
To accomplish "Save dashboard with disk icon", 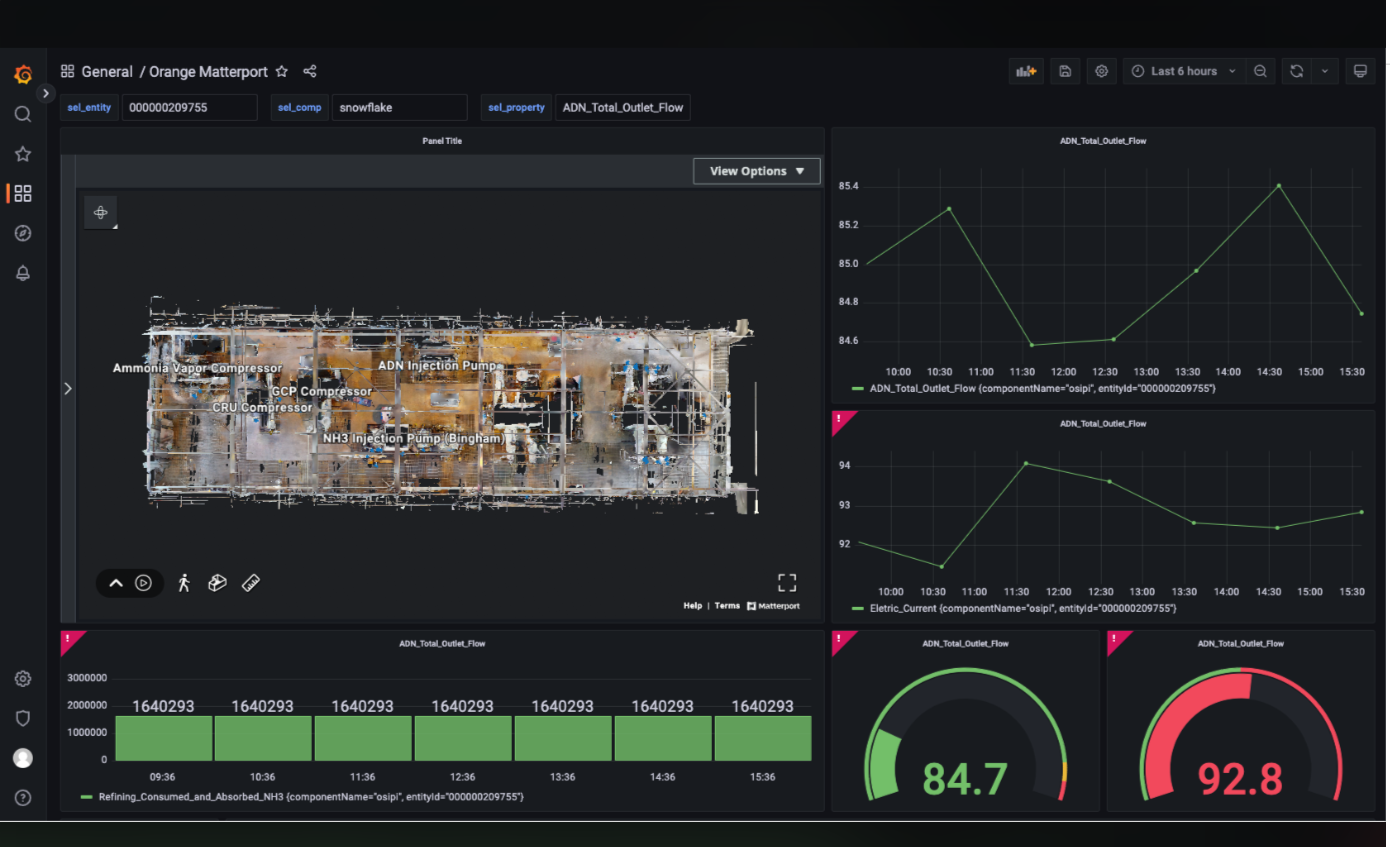I will click(1065, 71).
